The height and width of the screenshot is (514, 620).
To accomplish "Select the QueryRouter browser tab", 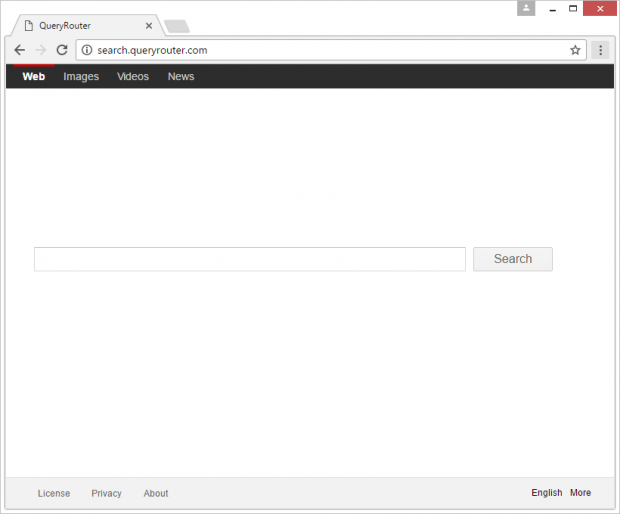I will tap(88, 26).
